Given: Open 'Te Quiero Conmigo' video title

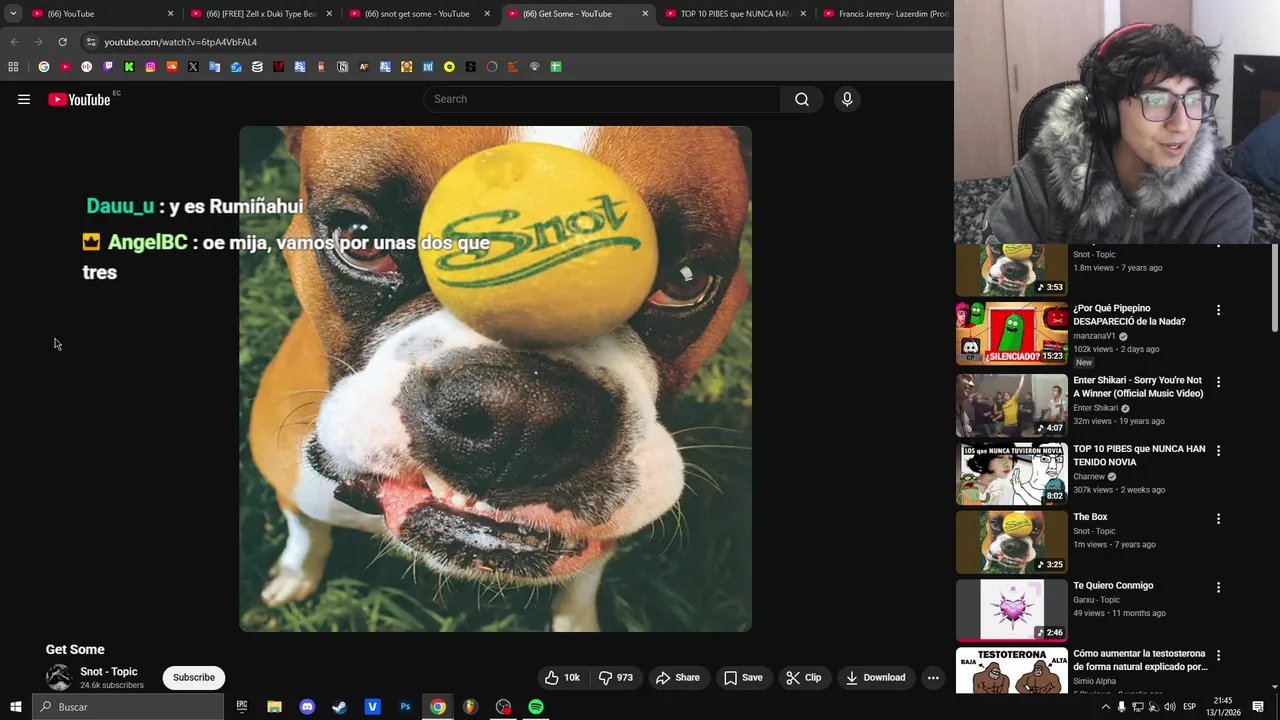Looking at the screenshot, I should pyautogui.click(x=1113, y=585).
